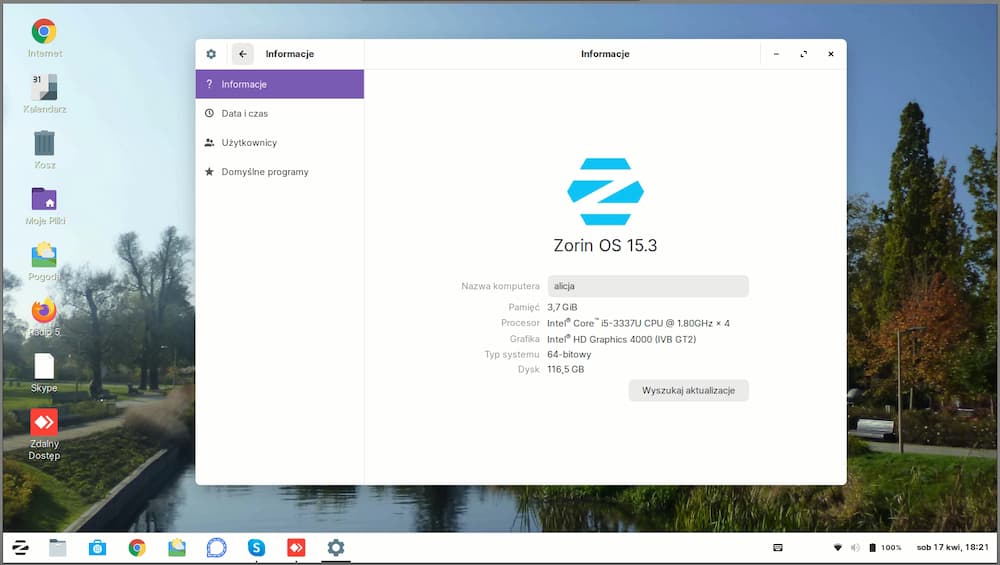
Task: Click the disk value 116,5 GB
Action: coord(565,369)
